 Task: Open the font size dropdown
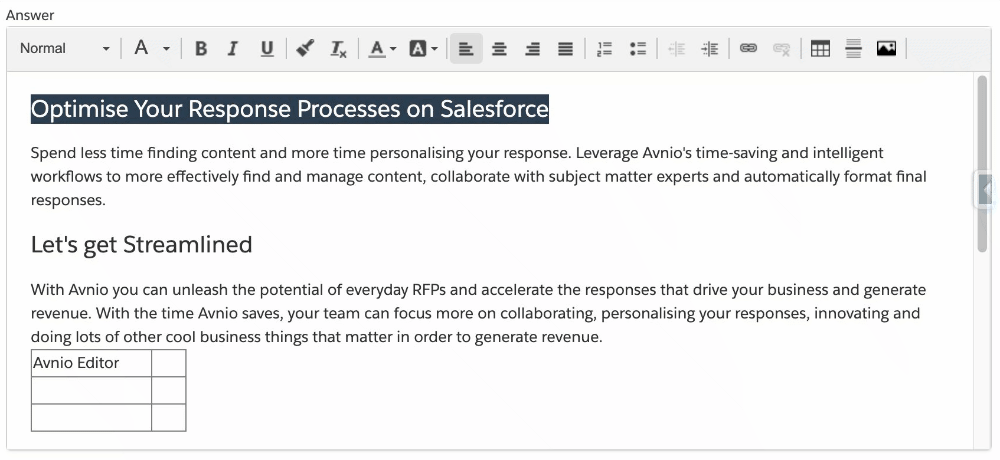tap(152, 48)
